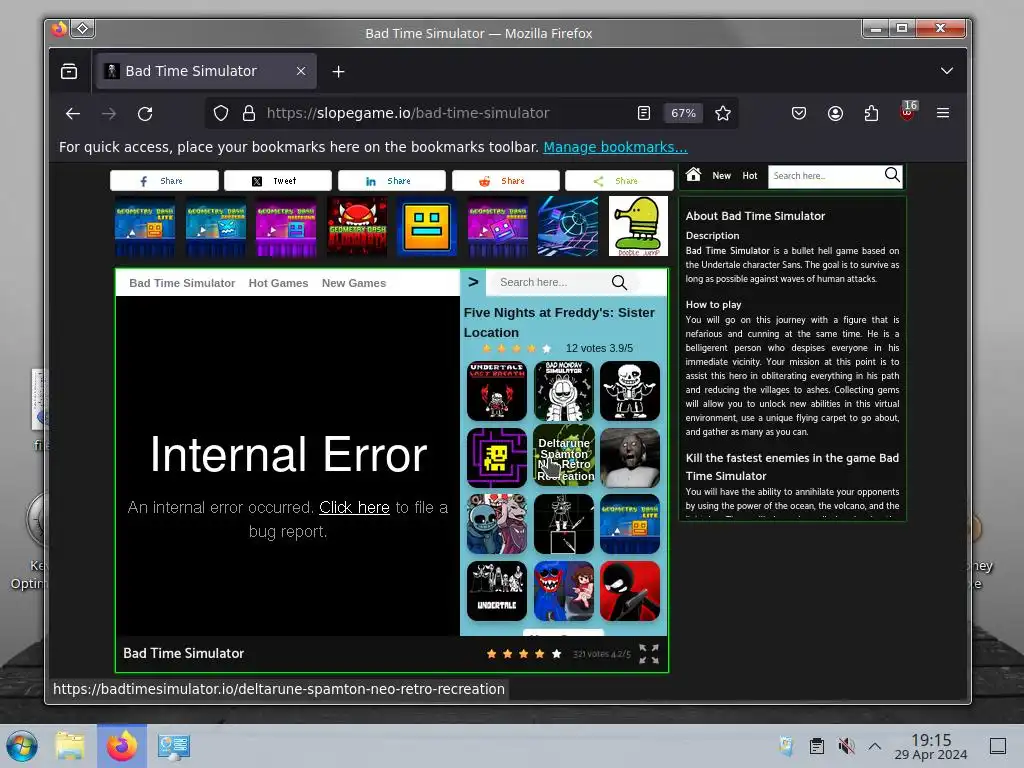This screenshot has width=1024, height=768.
Task: Open the red Geometry Dash Bloodbath thumbnail
Action: [x=357, y=227]
